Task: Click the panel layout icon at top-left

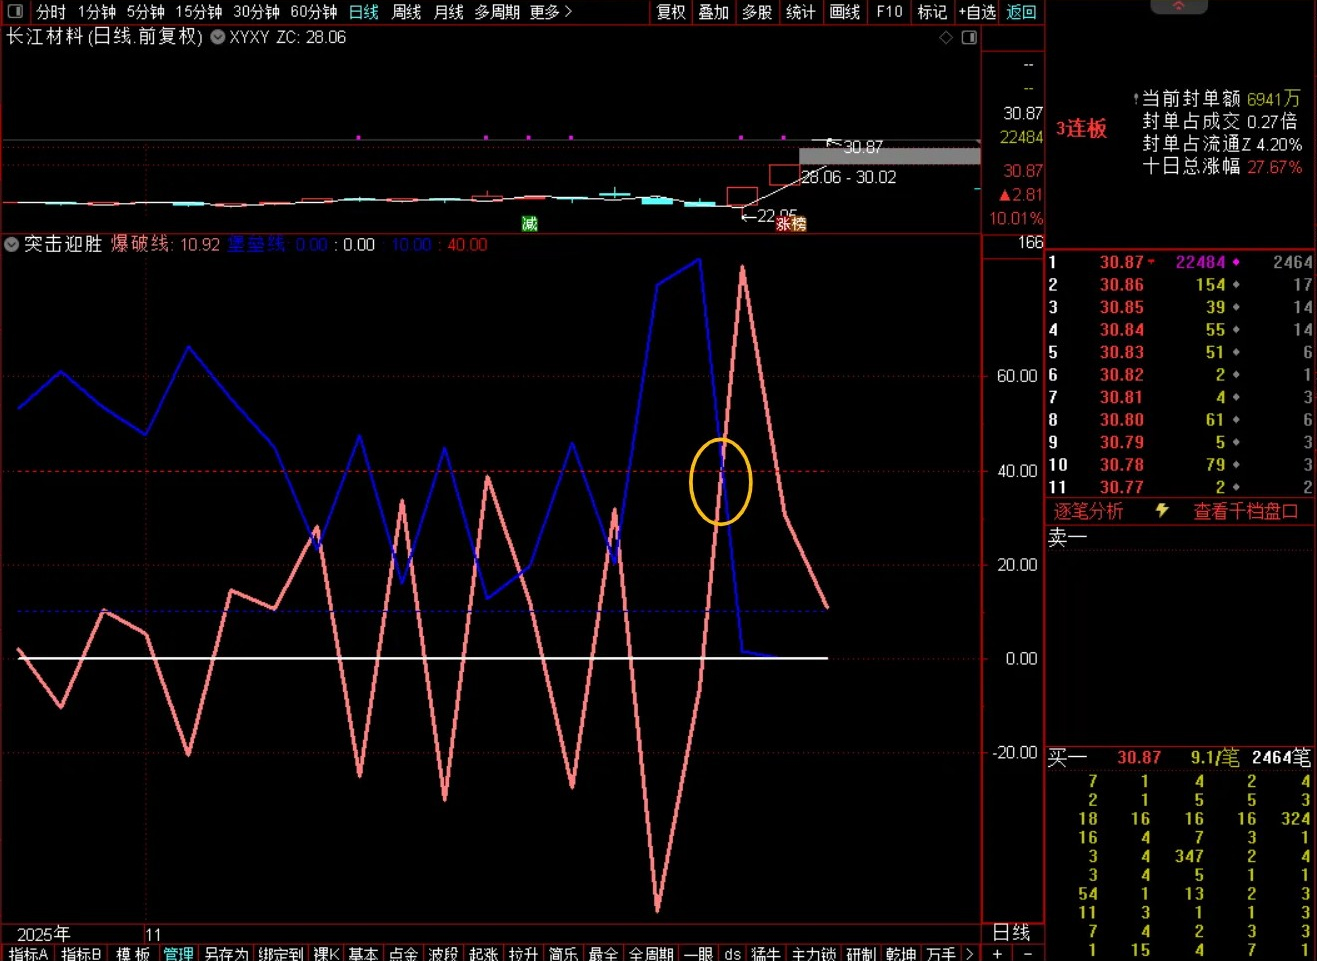Action: [15, 12]
